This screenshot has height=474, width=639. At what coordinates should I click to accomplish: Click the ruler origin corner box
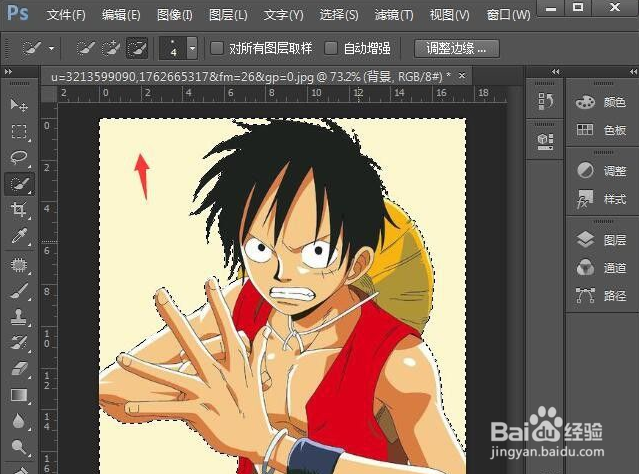[x=49, y=94]
